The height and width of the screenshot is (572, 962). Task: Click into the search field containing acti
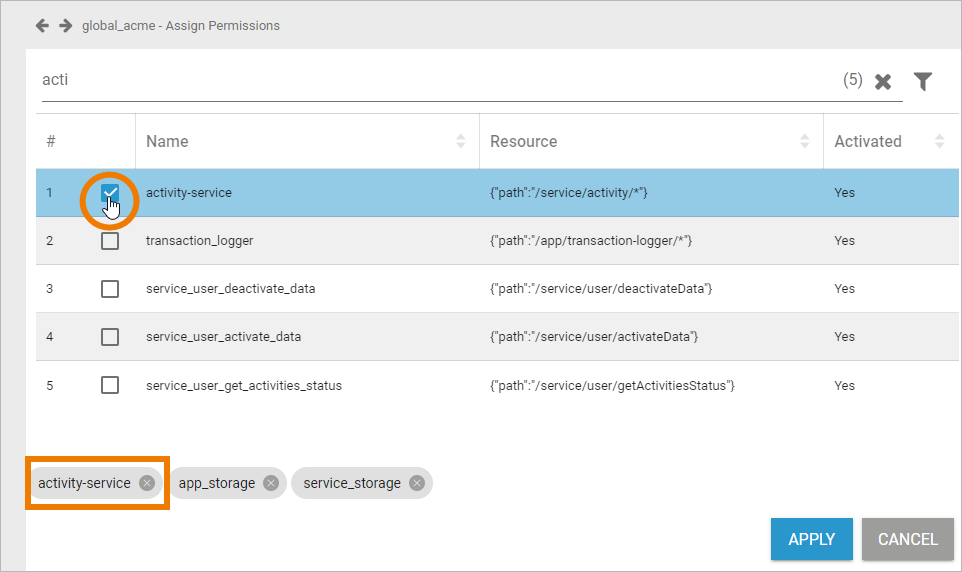point(400,80)
